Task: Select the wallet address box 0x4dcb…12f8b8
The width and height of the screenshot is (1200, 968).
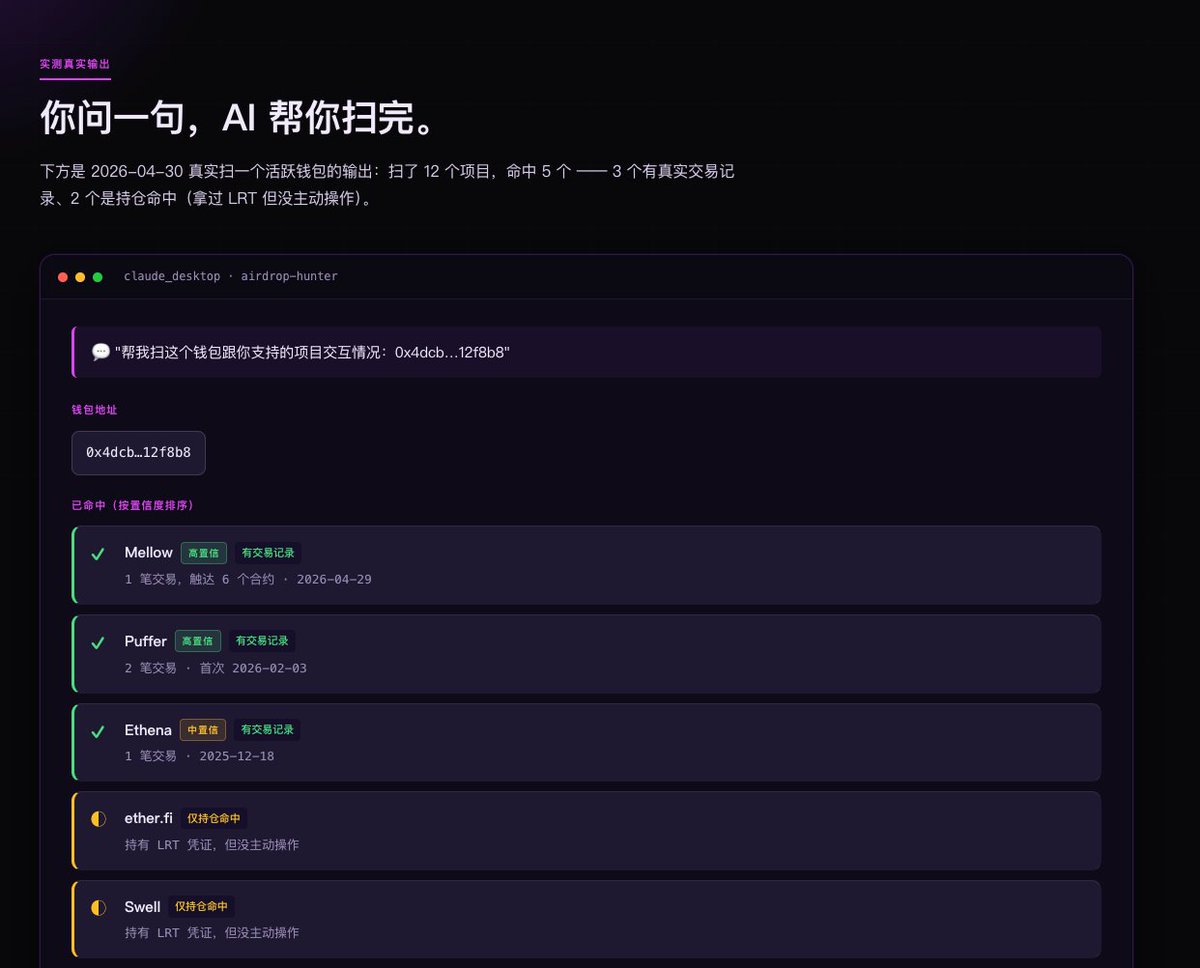Action: point(138,453)
